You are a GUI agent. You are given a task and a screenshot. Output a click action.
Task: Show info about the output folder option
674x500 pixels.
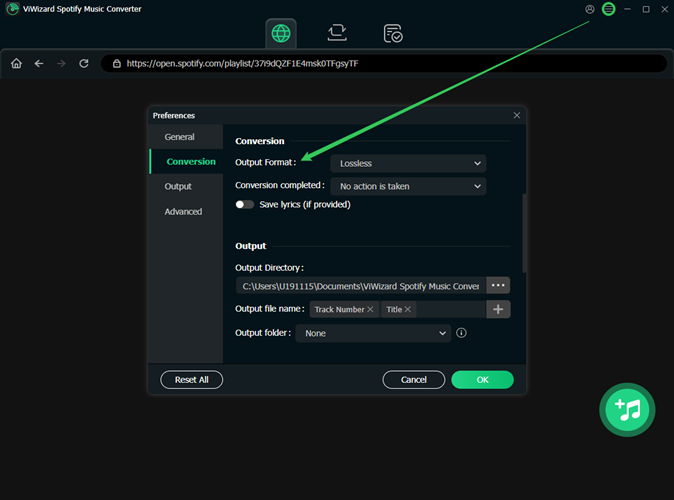tap(461, 333)
